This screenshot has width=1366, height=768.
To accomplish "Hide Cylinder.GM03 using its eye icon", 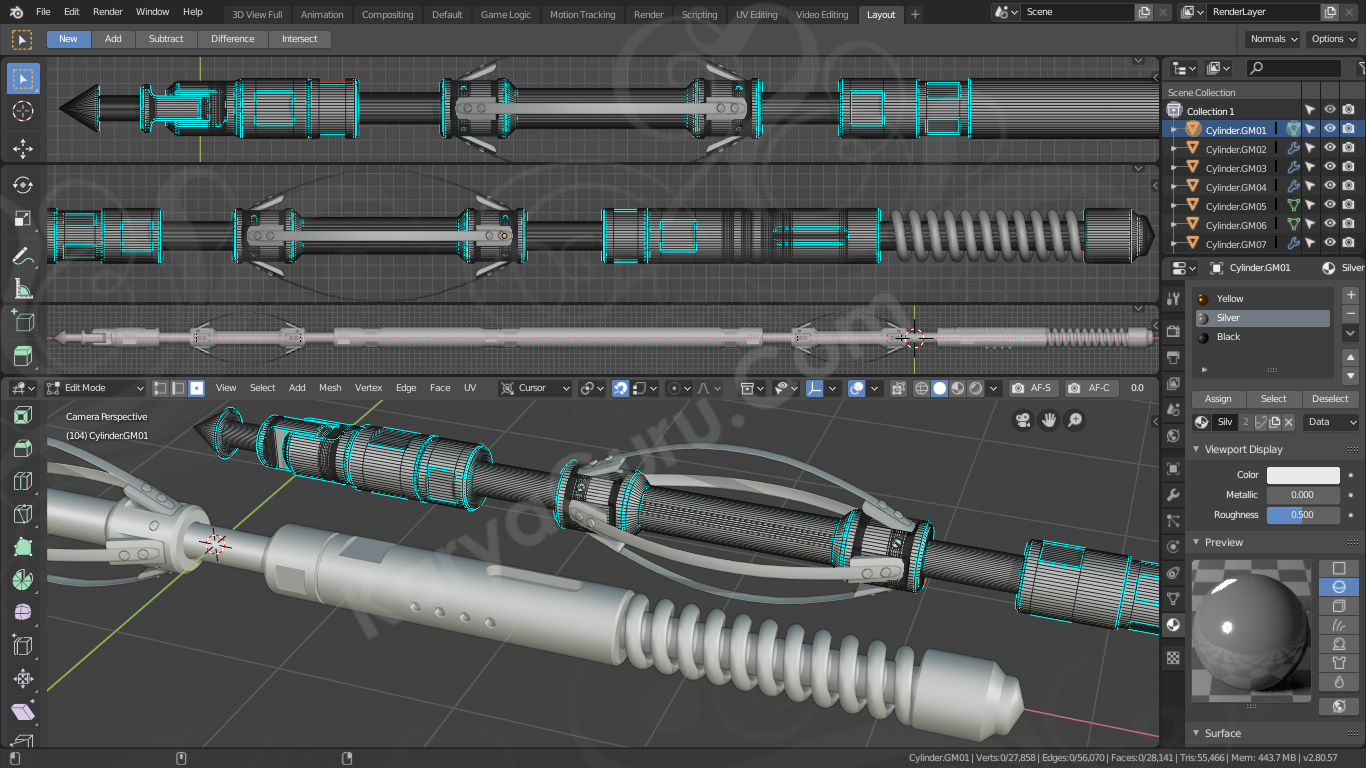I will click(x=1330, y=168).
